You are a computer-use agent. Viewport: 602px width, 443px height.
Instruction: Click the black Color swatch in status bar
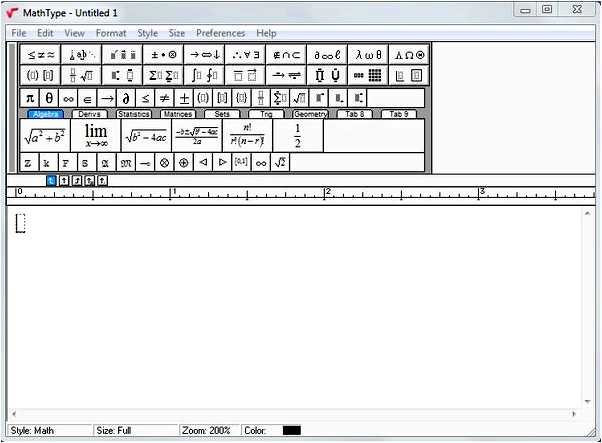click(x=292, y=430)
